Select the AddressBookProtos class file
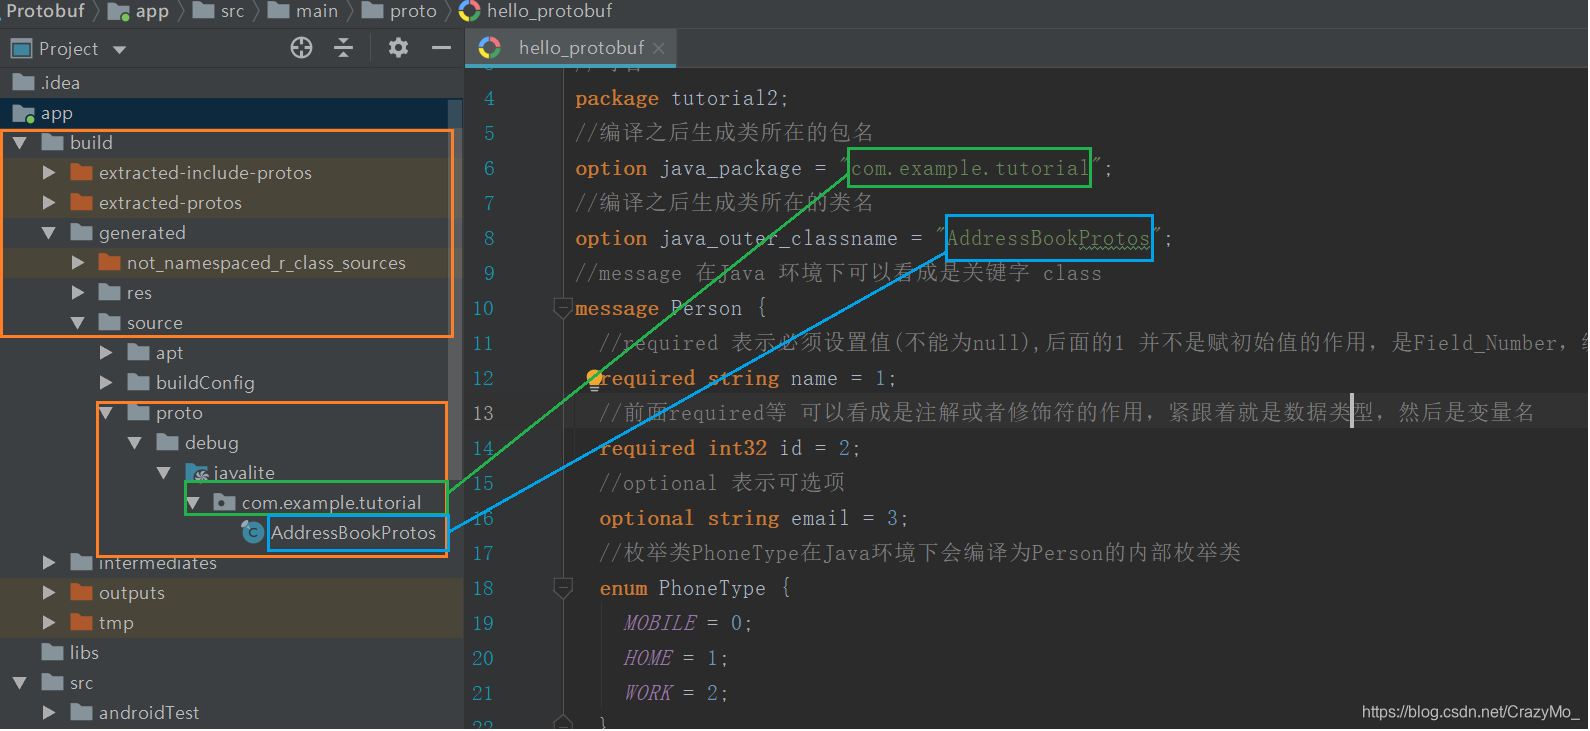The height and width of the screenshot is (731, 1590). coord(353,533)
